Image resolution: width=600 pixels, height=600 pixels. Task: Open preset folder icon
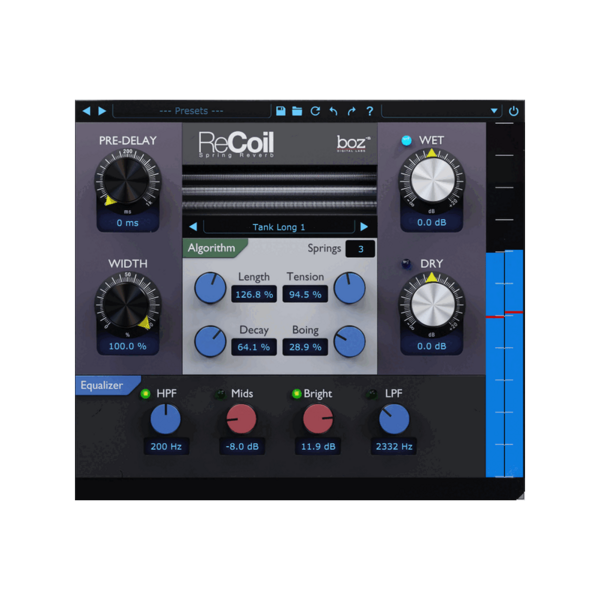(297, 111)
